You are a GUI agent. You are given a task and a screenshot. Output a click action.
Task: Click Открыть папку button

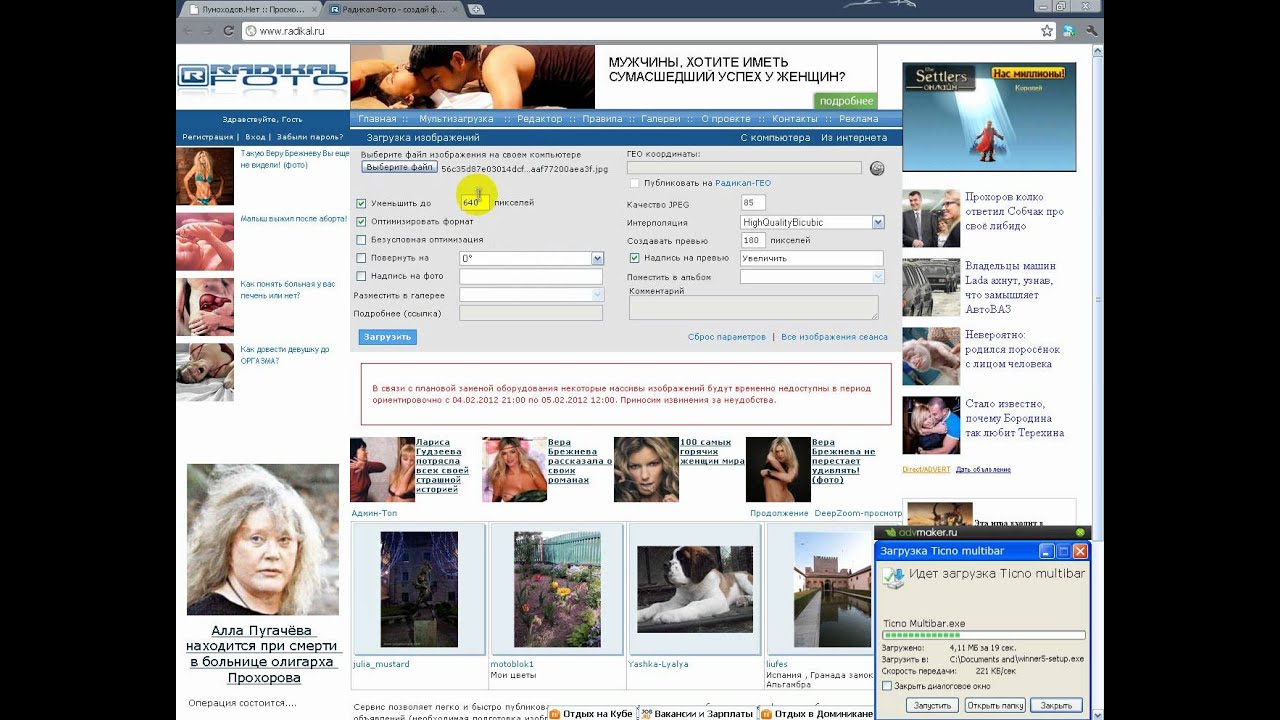(x=994, y=705)
